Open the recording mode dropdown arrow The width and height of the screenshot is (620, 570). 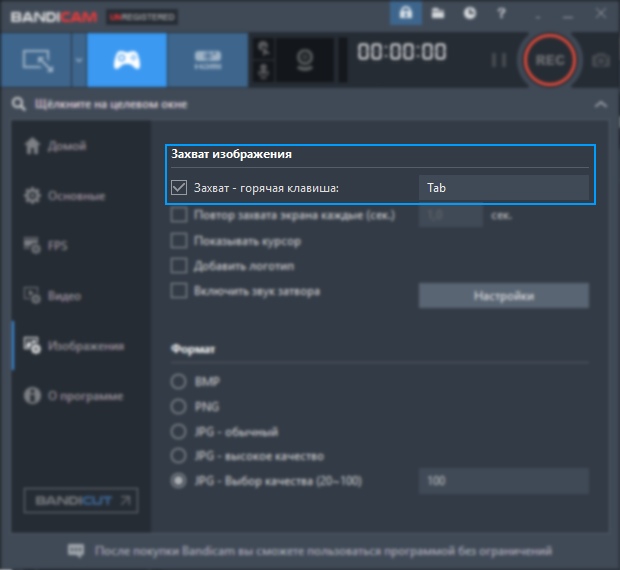pyautogui.click(x=79, y=60)
